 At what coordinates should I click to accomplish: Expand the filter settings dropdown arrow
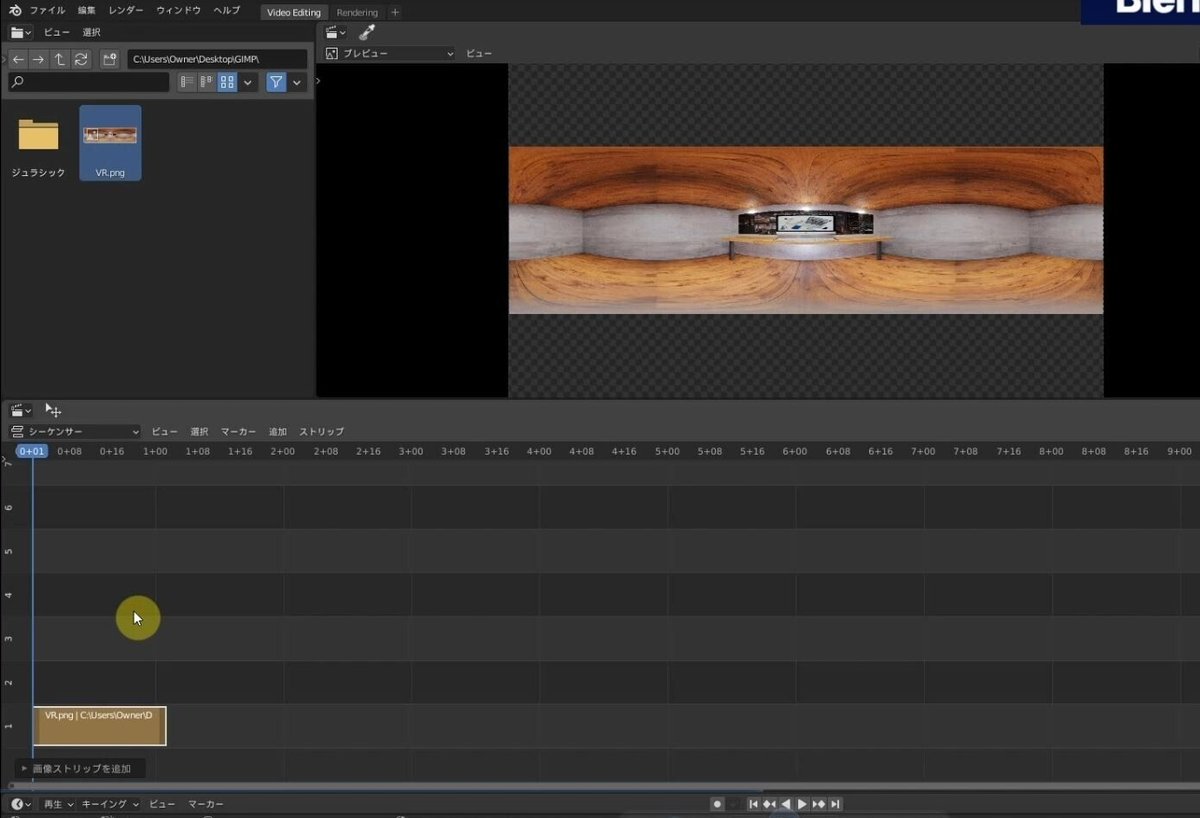pyautogui.click(x=297, y=82)
